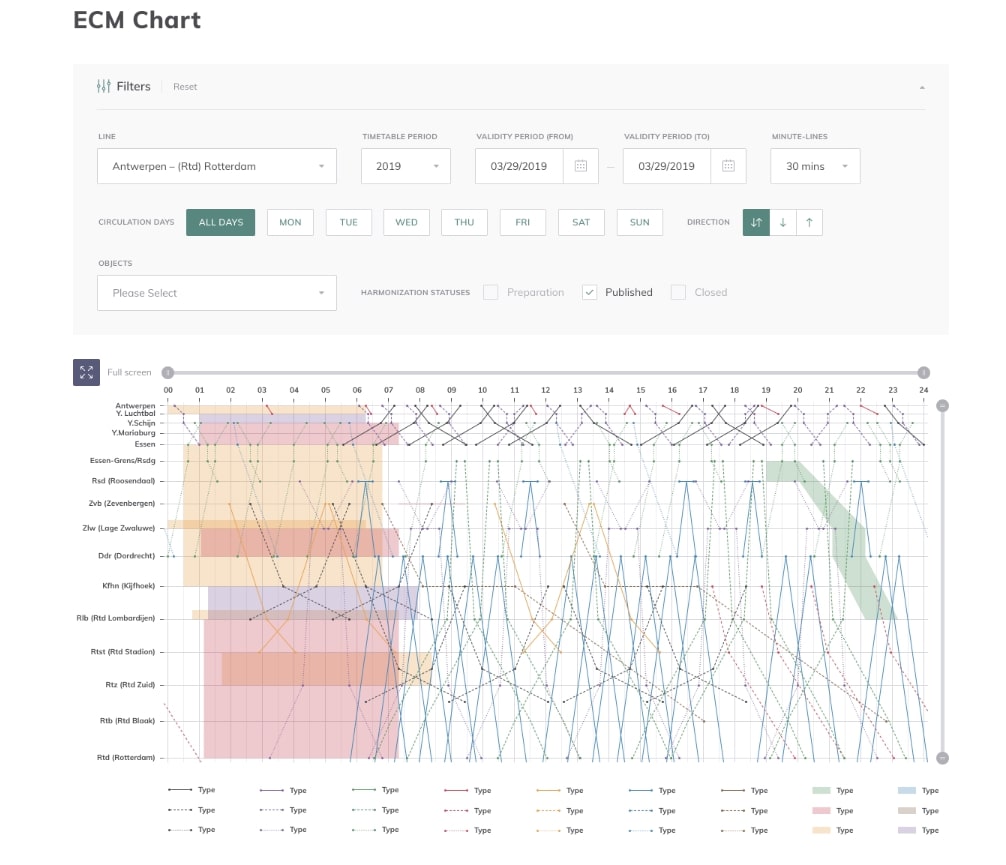Click the left handle of time range slider
The height and width of the screenshot is (865, 1006).
click(168, 372)
